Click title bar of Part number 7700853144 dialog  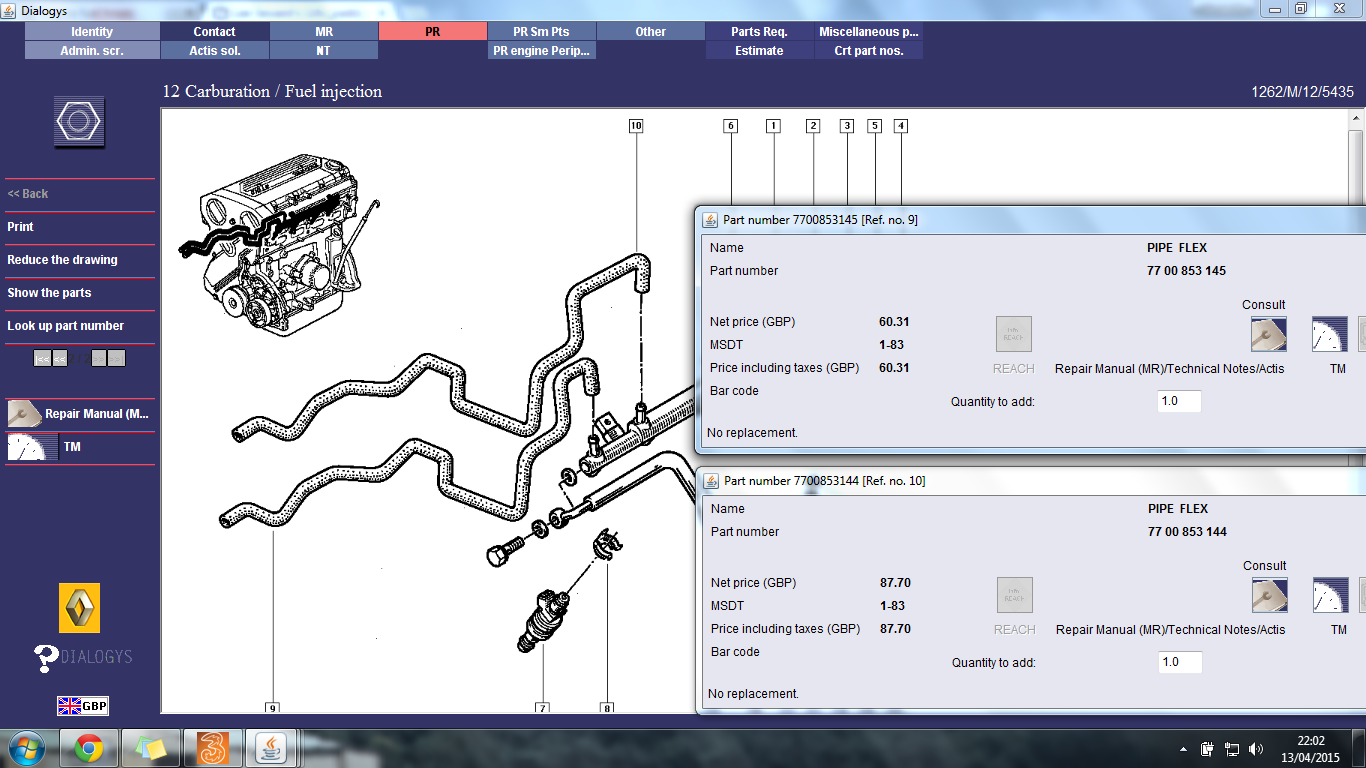[1030, 481]
